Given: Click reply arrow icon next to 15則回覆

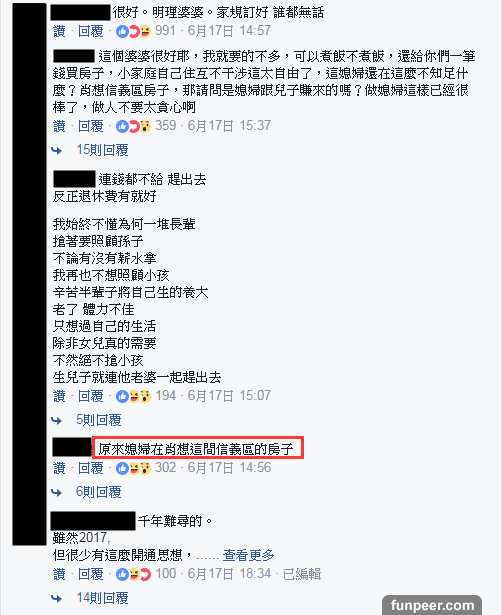Looking at the screenshot, I should point(57,150).
